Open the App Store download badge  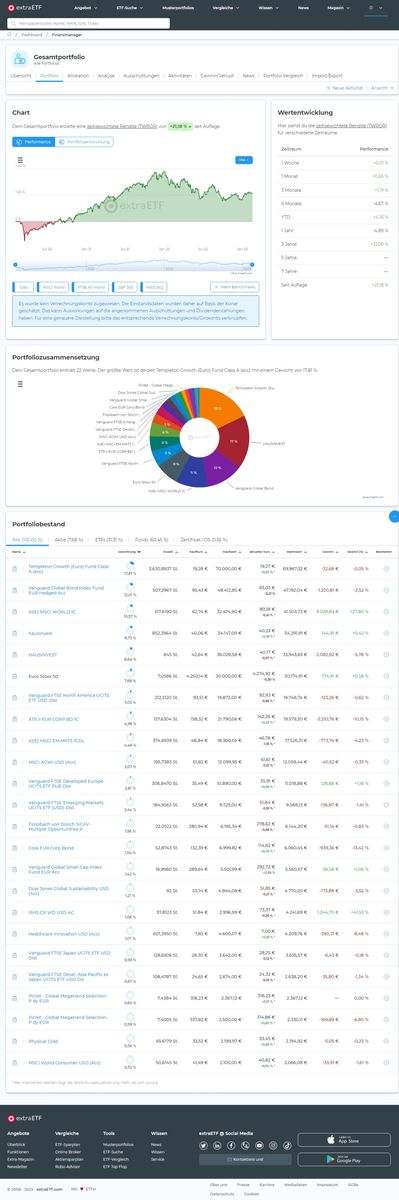[344, 1139]
